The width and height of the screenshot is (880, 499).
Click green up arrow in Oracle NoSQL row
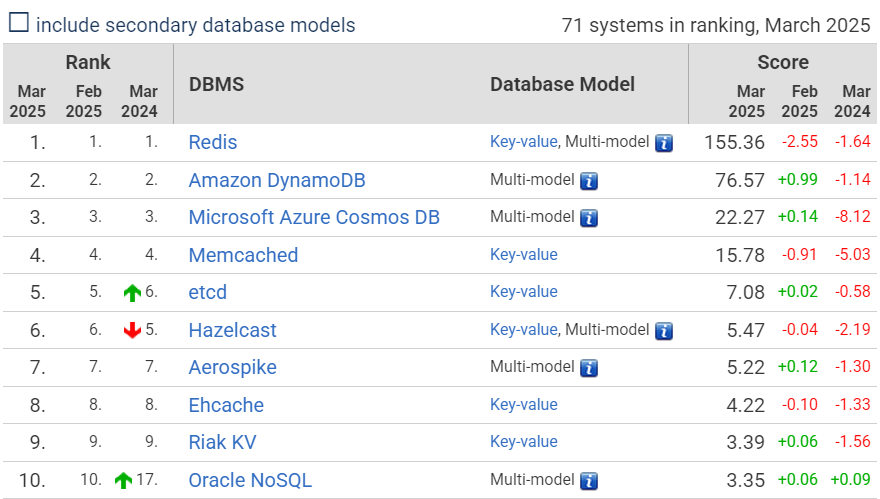click(123, 480)
